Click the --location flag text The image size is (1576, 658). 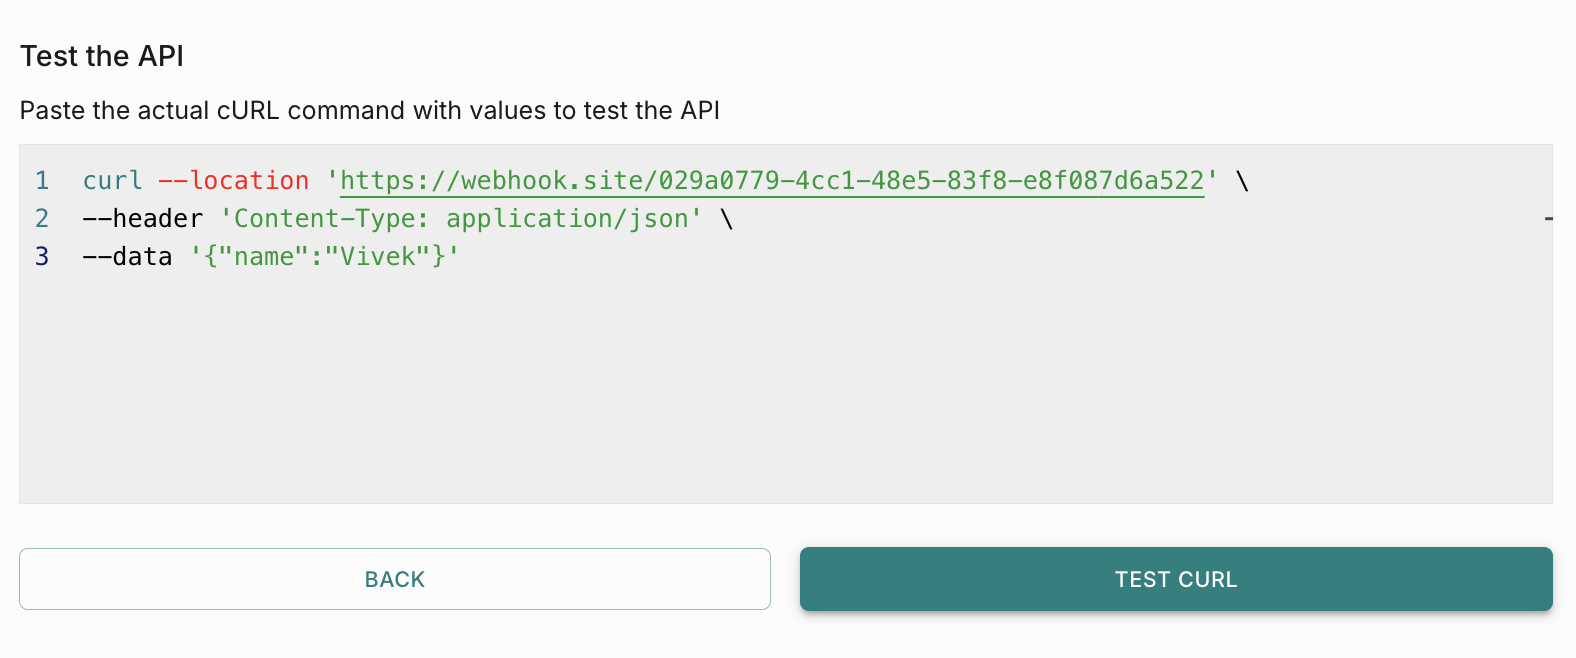(x=234, y=181)
